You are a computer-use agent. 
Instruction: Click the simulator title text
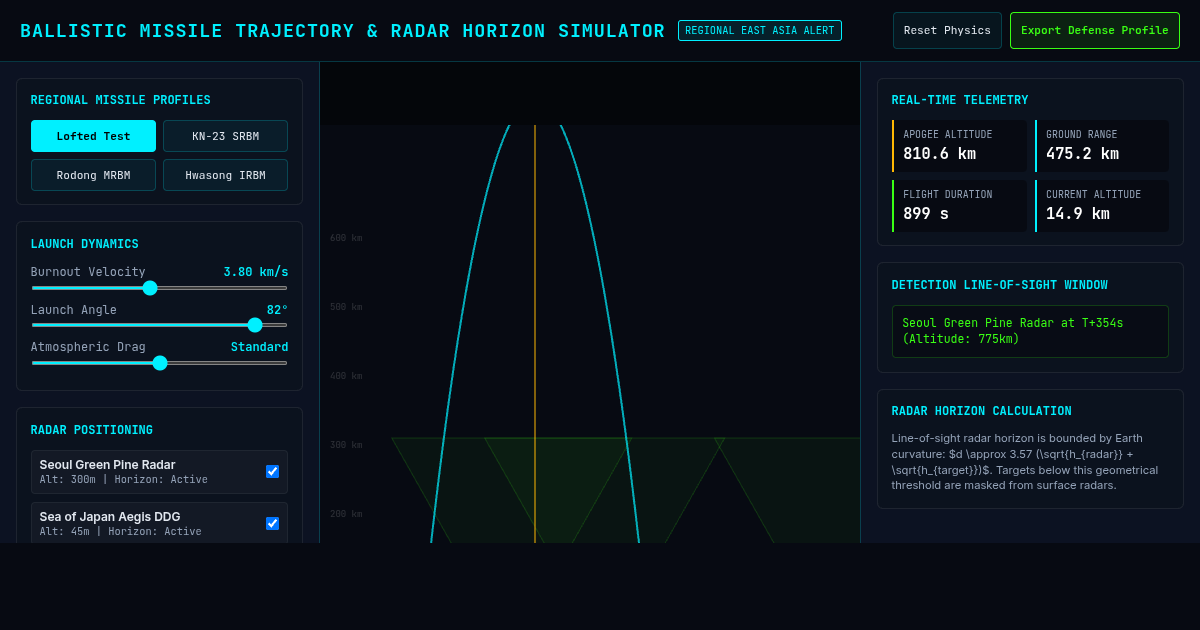pyautogui.click(x=342, y=31)
